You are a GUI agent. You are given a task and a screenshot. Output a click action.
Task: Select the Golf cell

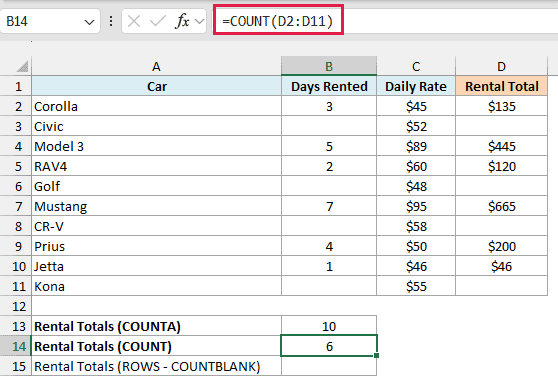coord(156,186)
